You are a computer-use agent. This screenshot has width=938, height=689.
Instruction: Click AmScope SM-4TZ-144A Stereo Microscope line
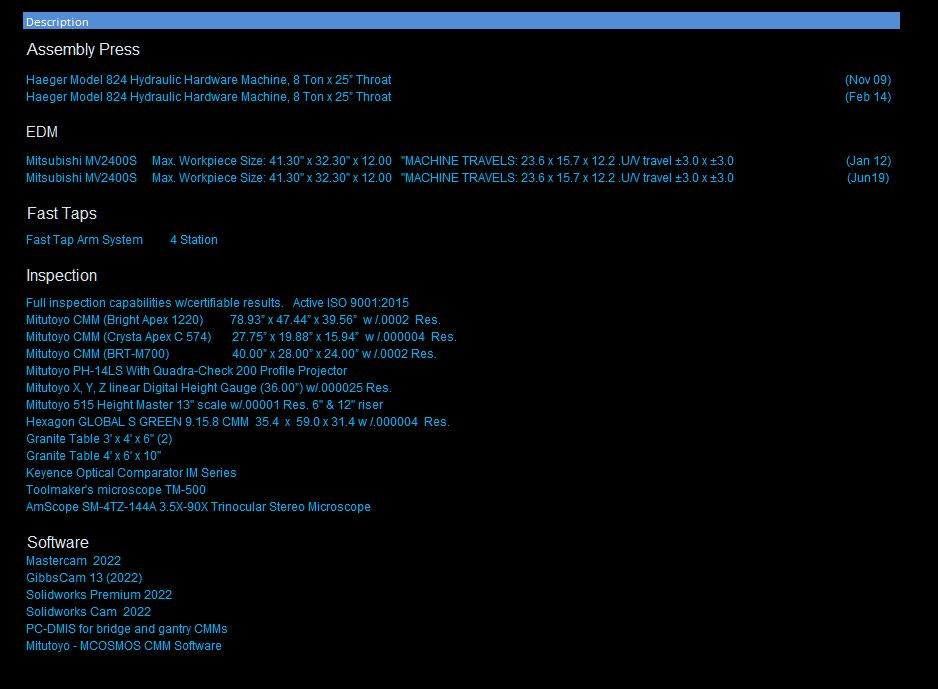(x=198, y=507)
